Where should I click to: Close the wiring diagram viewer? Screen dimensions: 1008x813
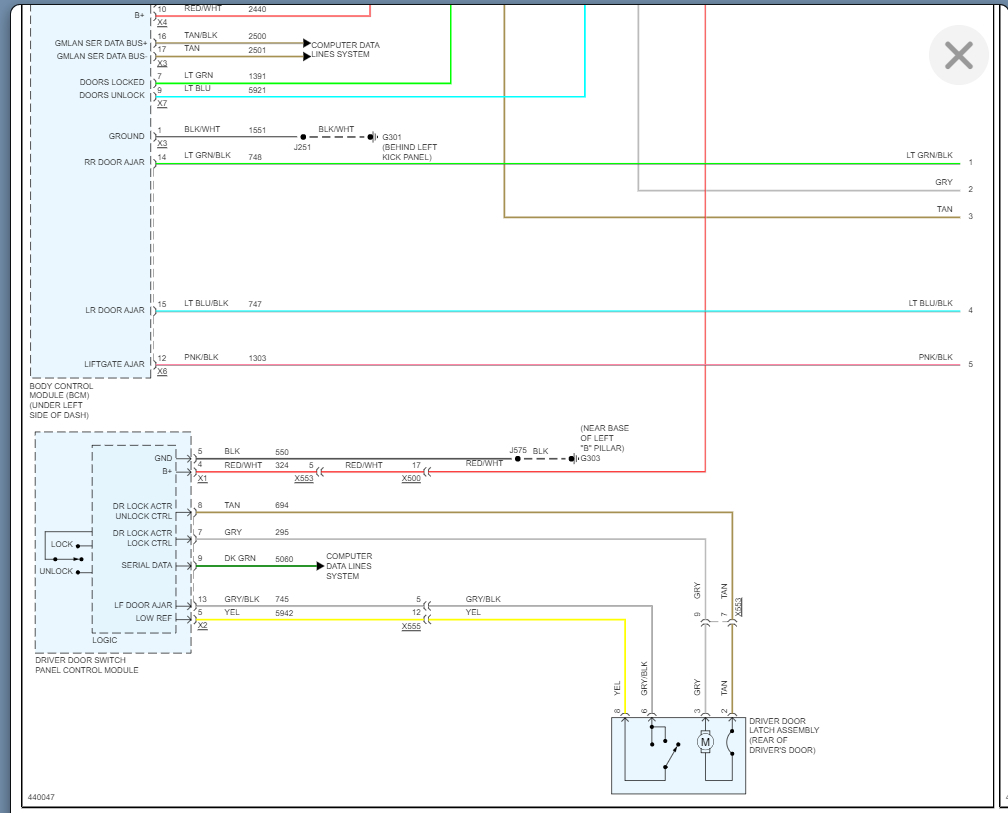[958, 55]
